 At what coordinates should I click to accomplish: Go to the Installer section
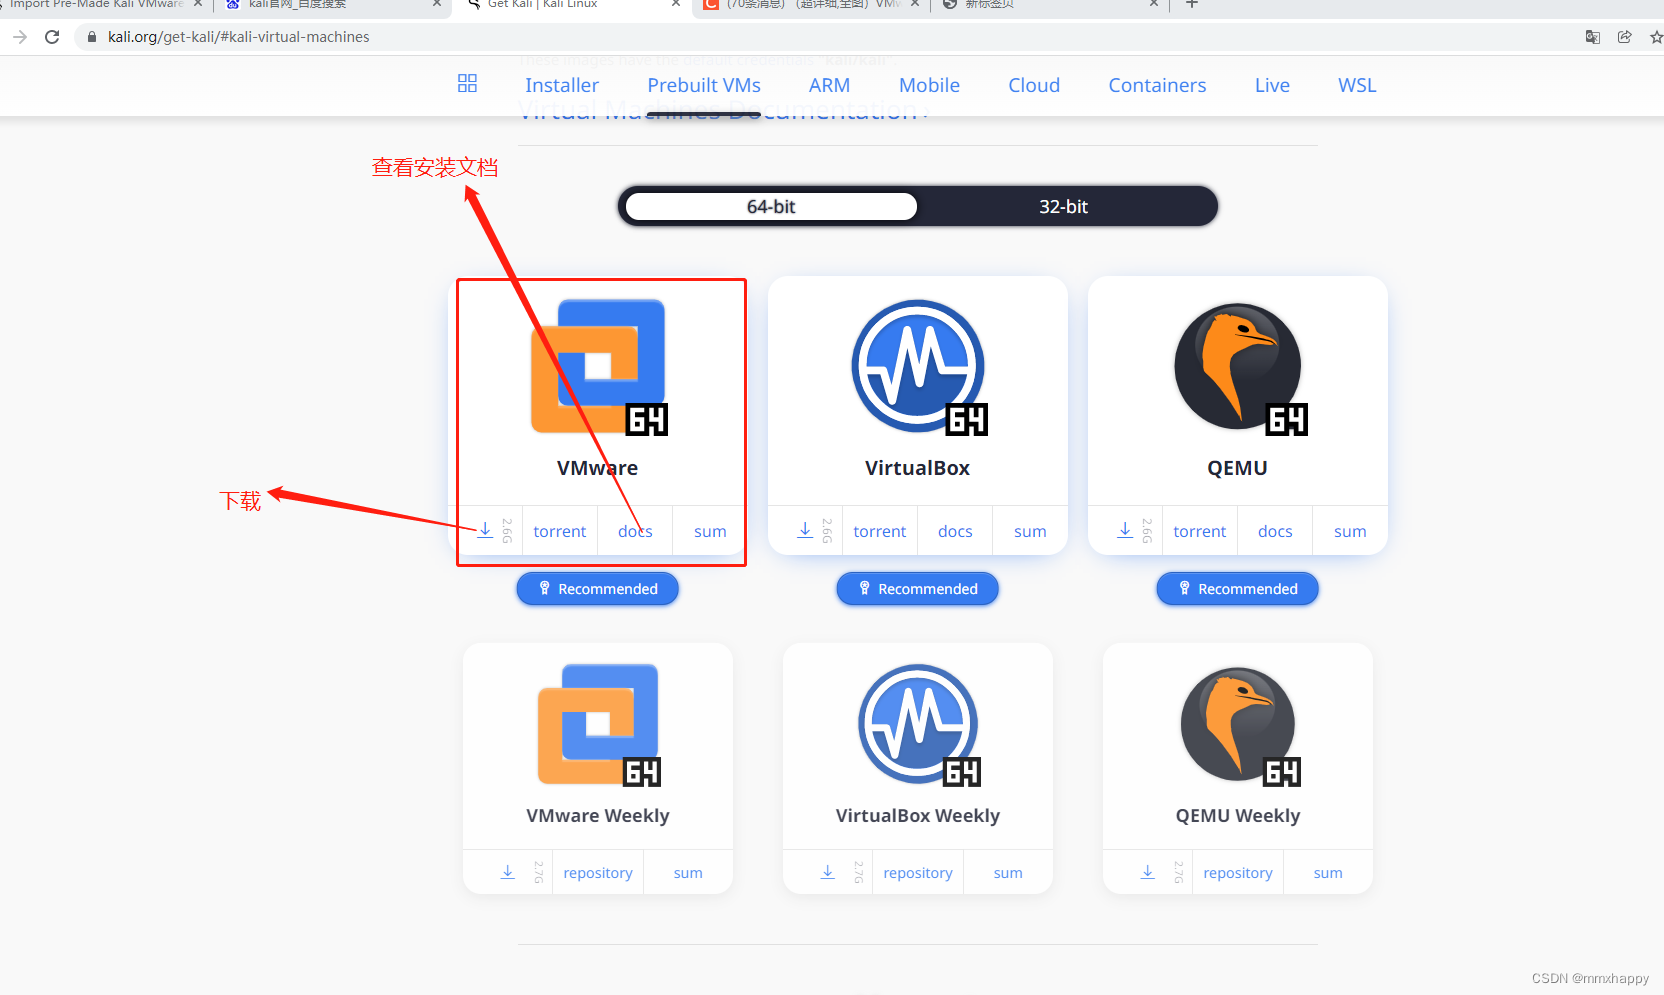coord(562,85)
